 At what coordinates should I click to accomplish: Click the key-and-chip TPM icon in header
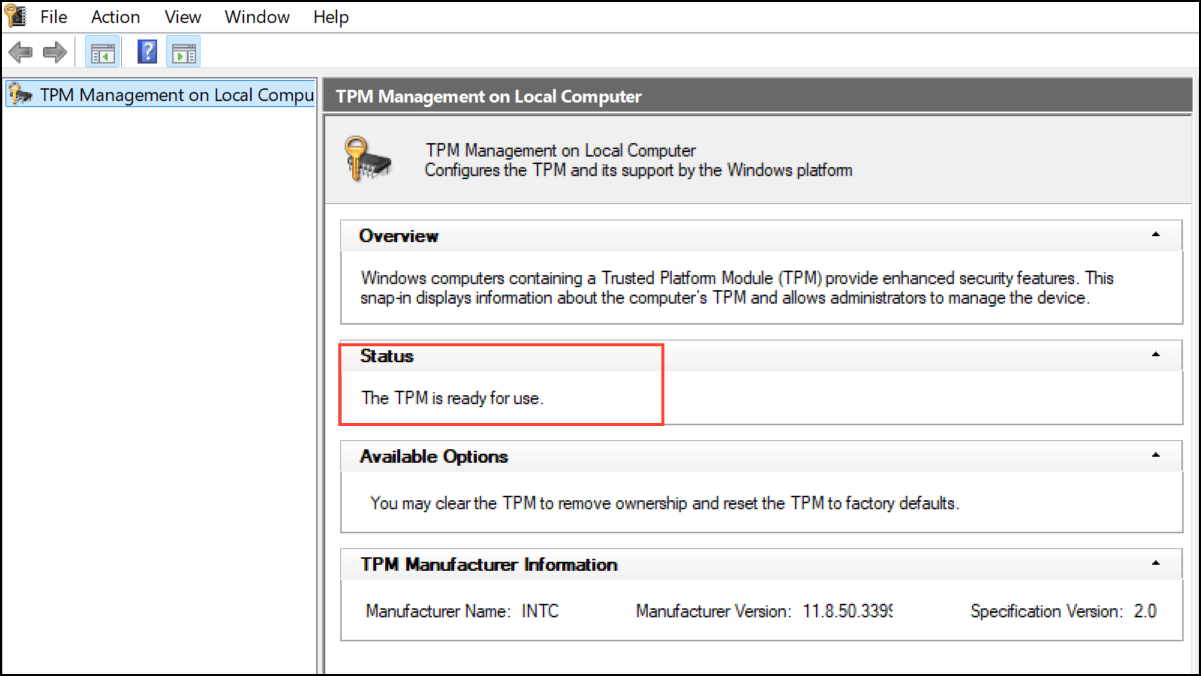367,160
